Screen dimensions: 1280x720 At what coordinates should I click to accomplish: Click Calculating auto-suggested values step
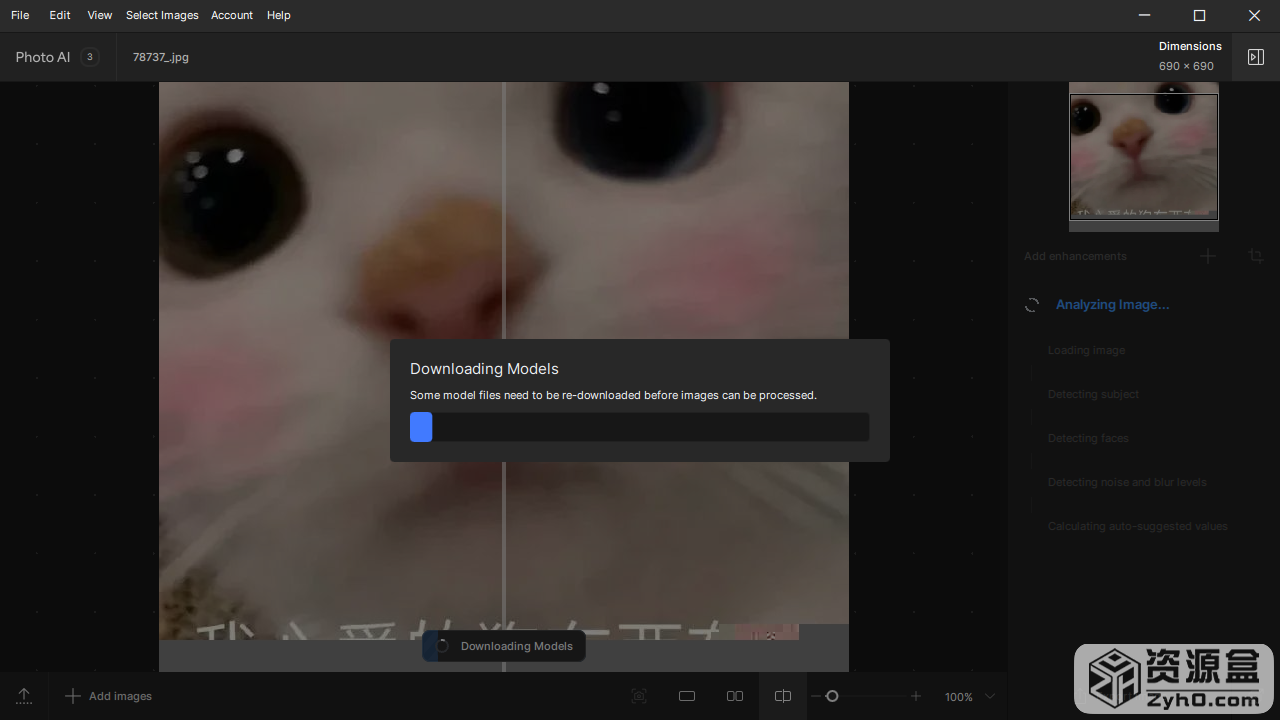coord(1137,526)
